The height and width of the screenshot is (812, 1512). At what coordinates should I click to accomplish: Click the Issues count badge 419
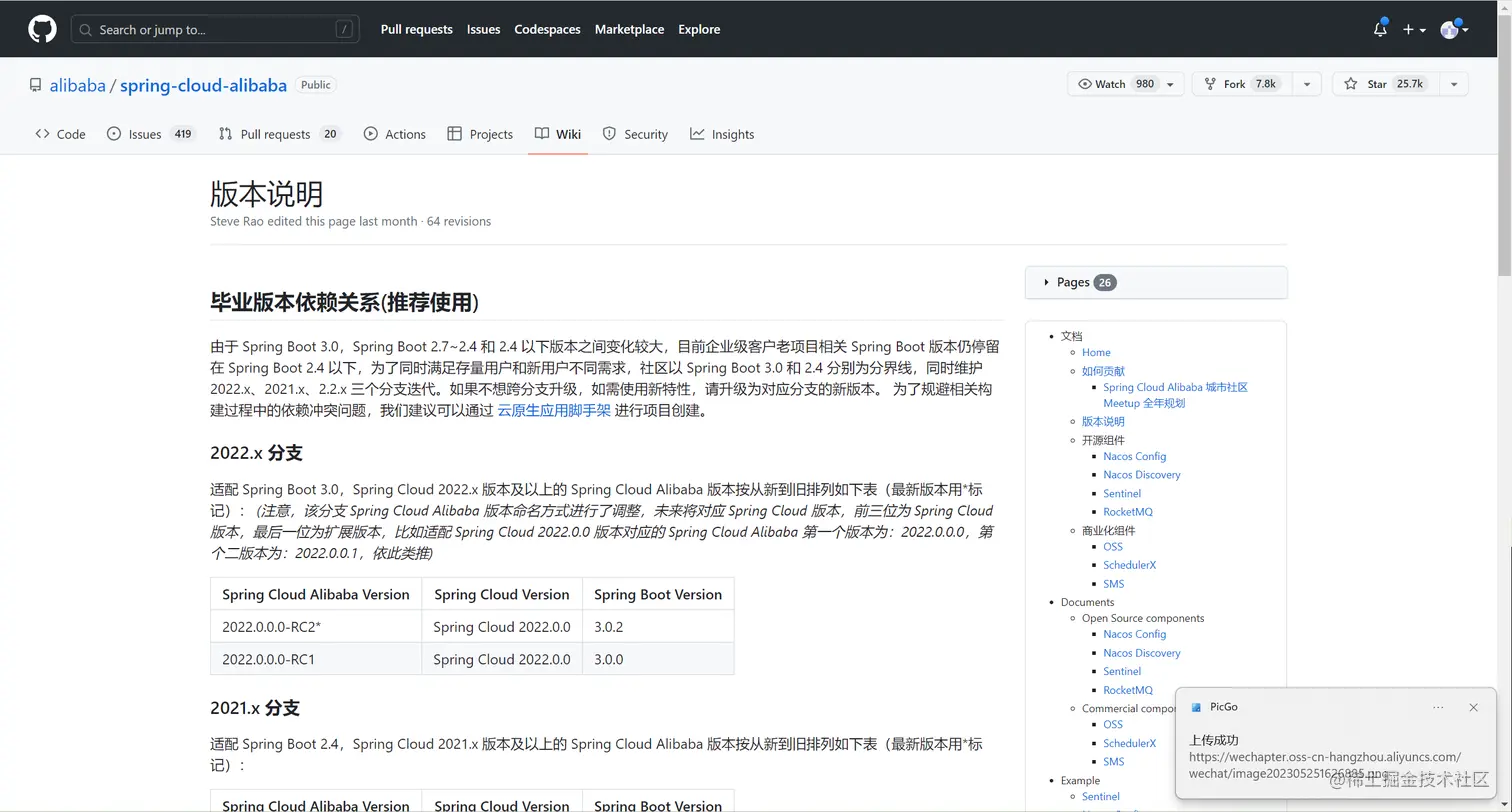[182, 134]
